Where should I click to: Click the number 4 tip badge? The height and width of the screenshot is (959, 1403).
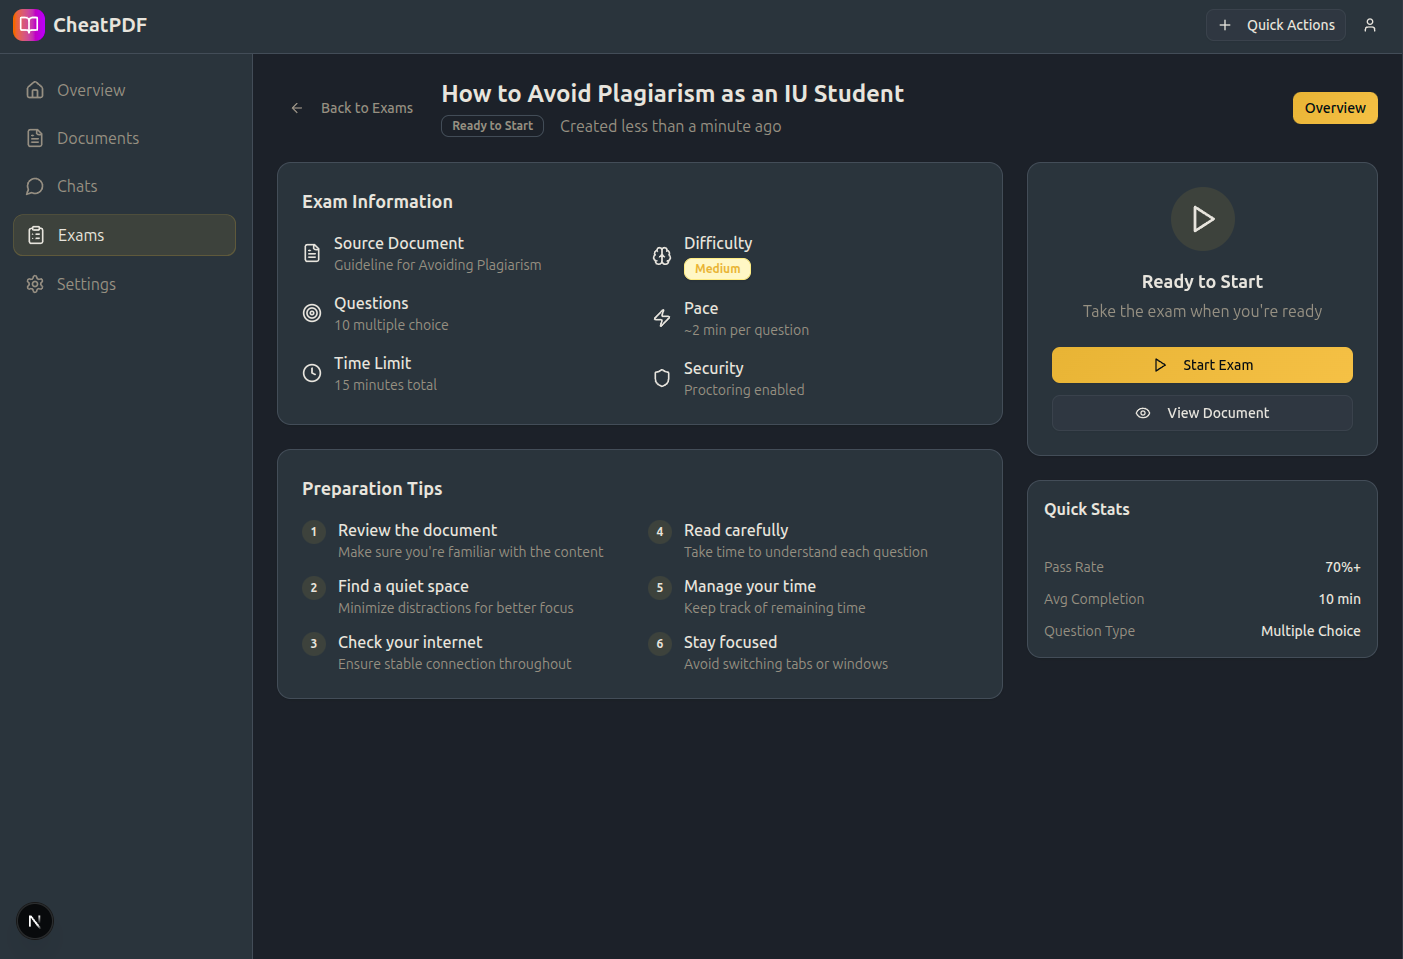660,531
